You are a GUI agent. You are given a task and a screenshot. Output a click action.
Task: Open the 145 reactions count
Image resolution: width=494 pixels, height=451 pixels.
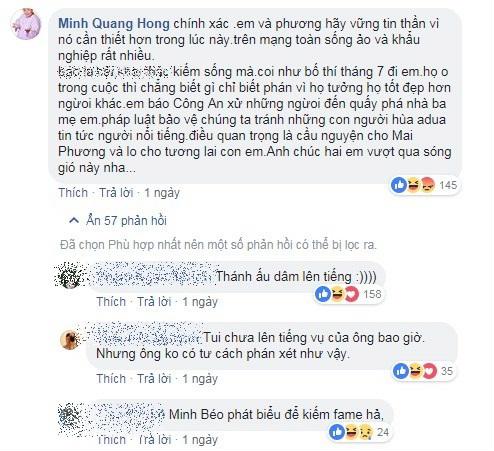click(x=448, y=185)
